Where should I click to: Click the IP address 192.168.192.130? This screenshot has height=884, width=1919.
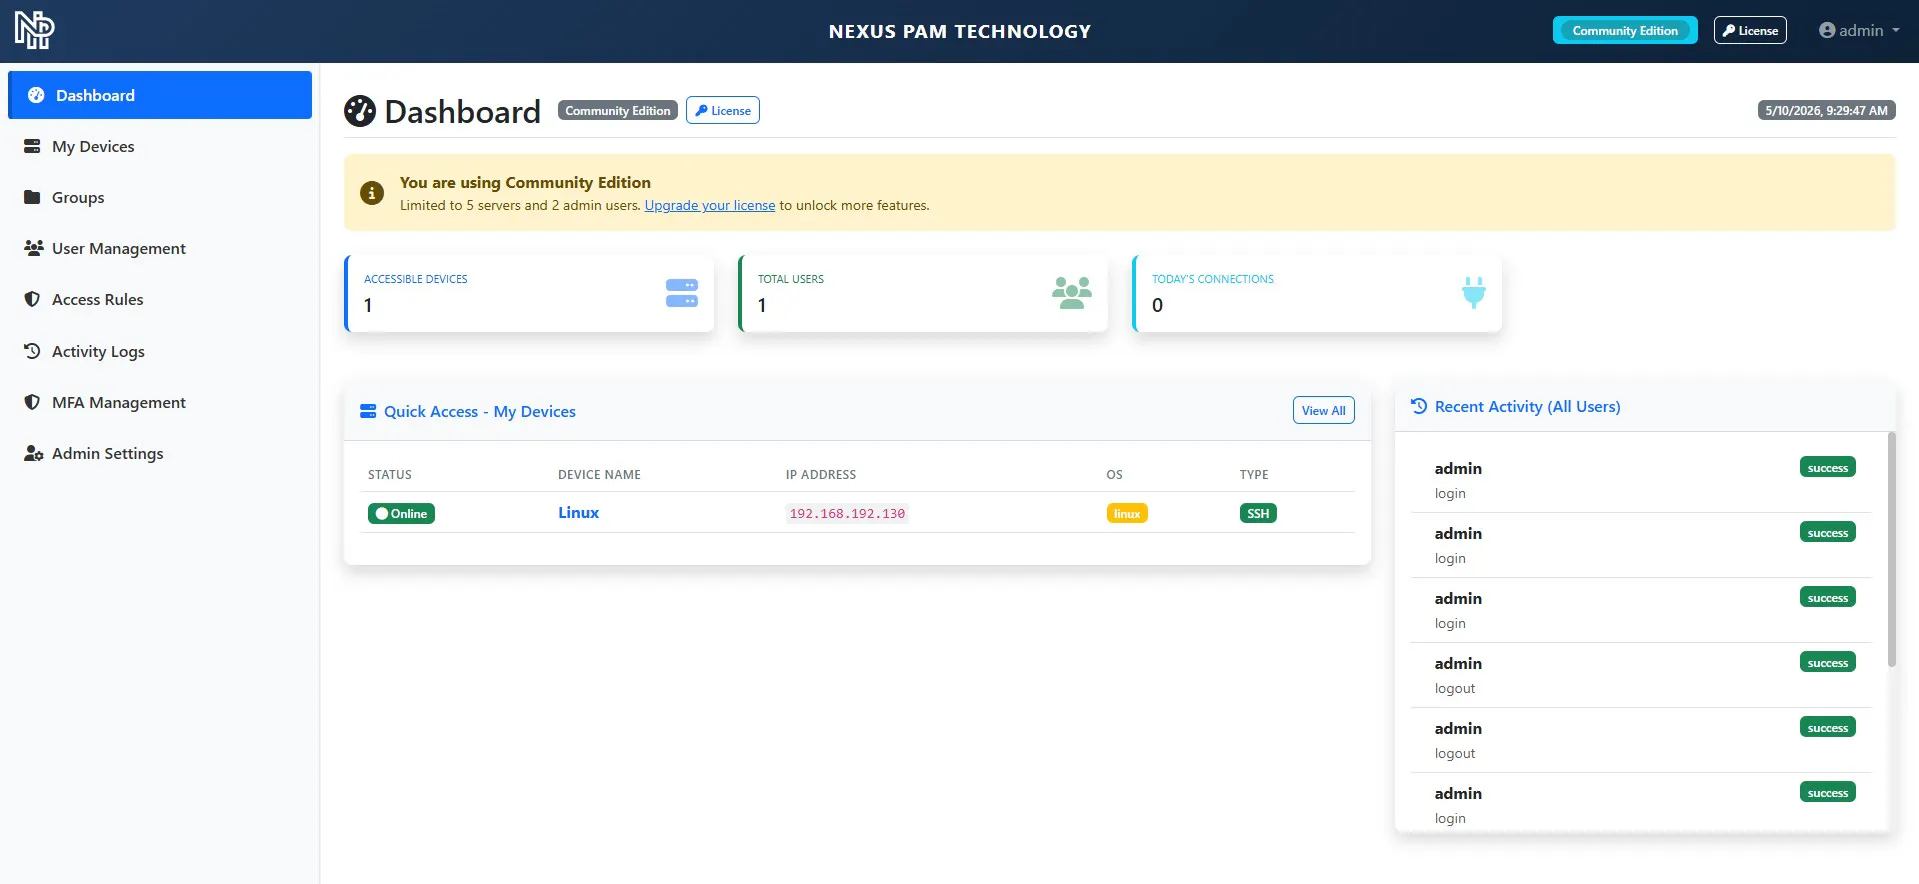847,513
